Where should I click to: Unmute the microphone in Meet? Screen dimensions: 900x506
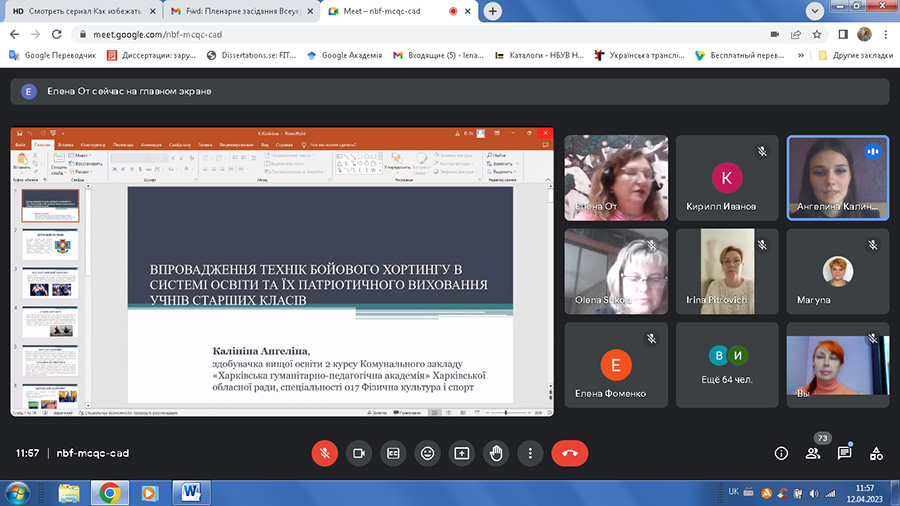click(324, 453)
